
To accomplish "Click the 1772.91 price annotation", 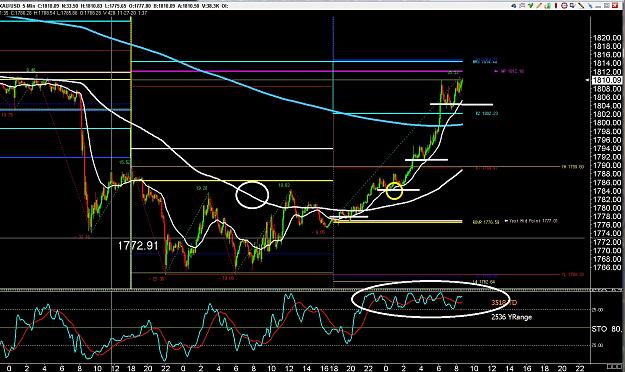I will pos(138,246).
